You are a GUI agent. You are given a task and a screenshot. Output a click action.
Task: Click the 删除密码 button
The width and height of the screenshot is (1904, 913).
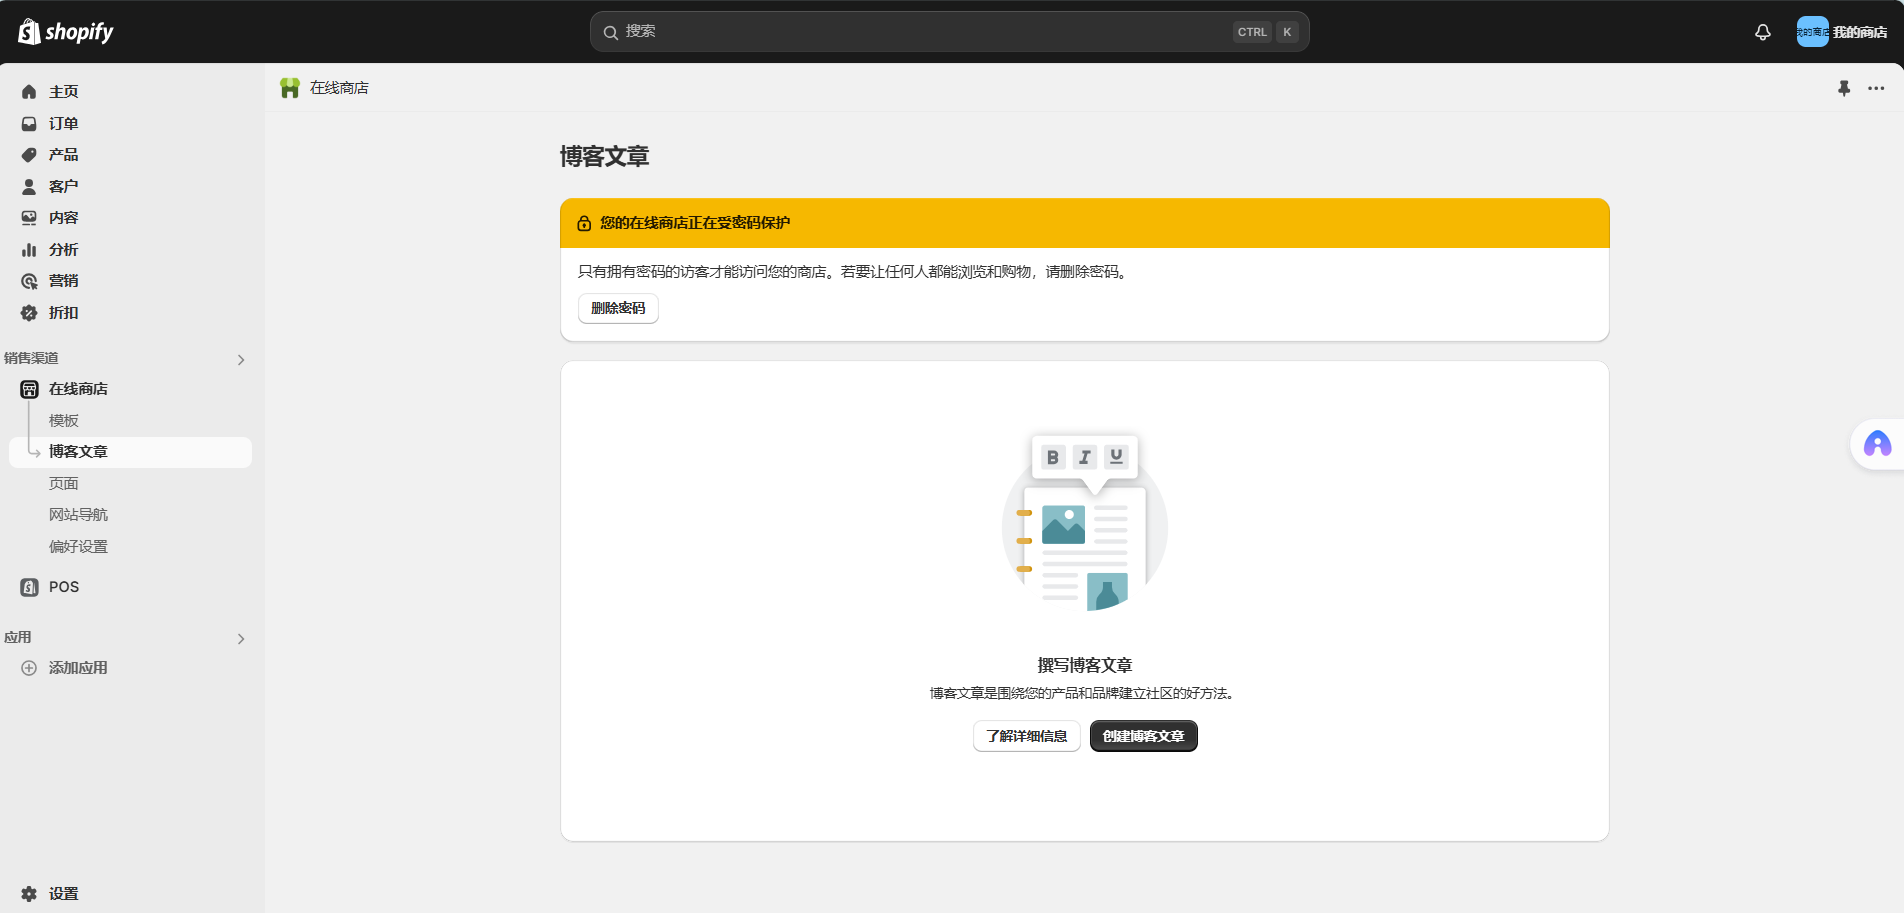pyautogui.click(x=617, y=308)
